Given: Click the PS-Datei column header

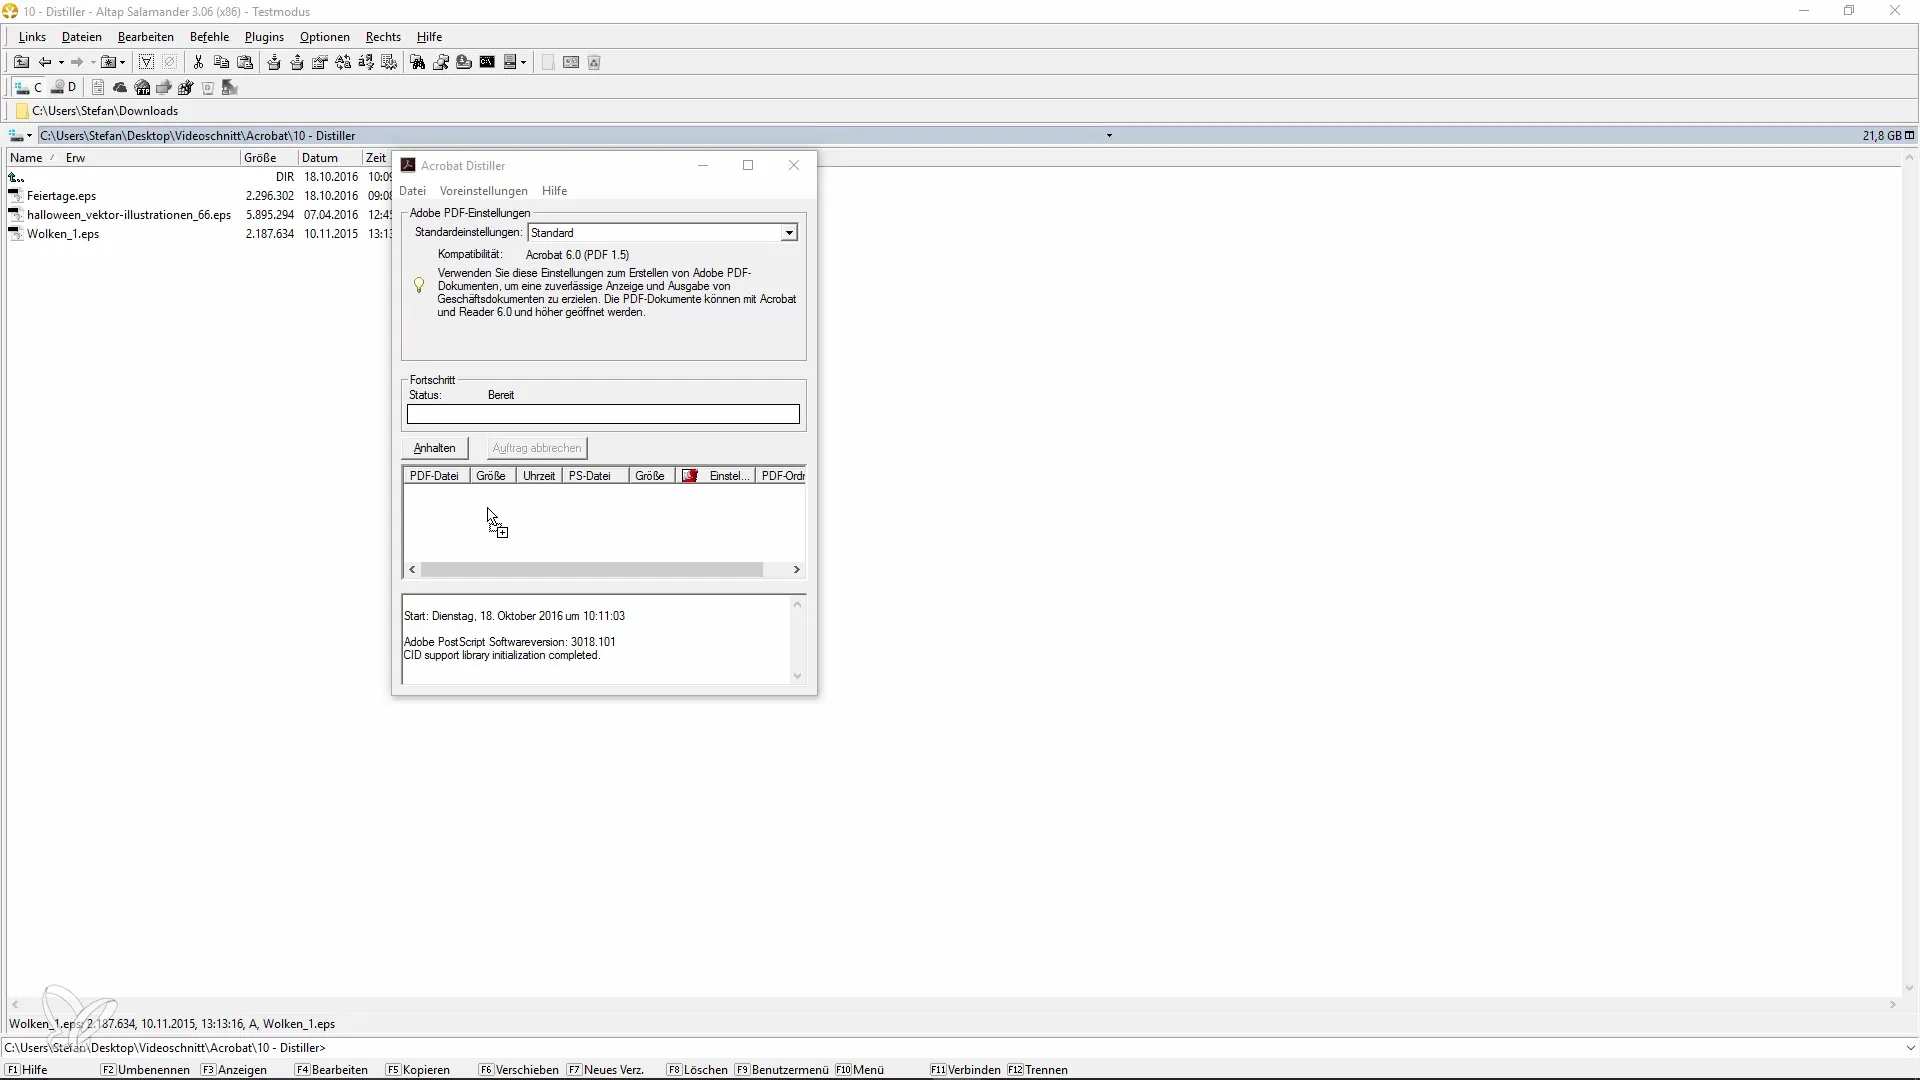Looking at the screenshot, I should tap(595, 476).
